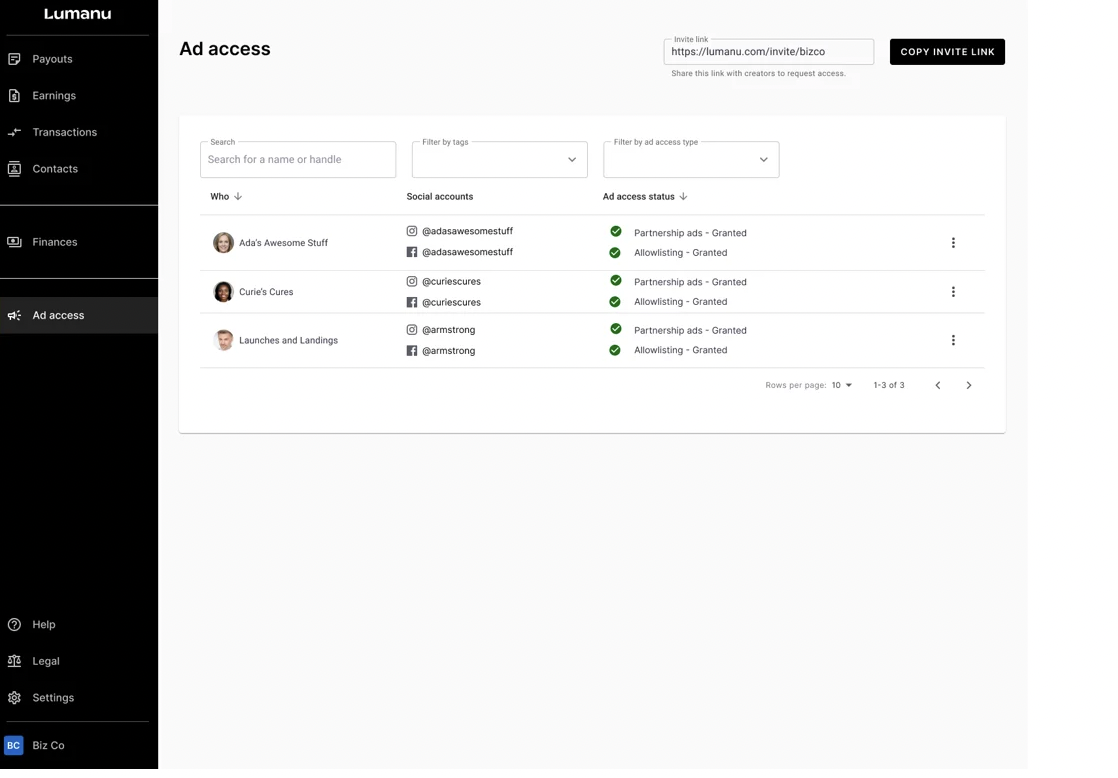
Task: Go to the previous page arrow
Action: pyautogui.click(x=937, y=385)
